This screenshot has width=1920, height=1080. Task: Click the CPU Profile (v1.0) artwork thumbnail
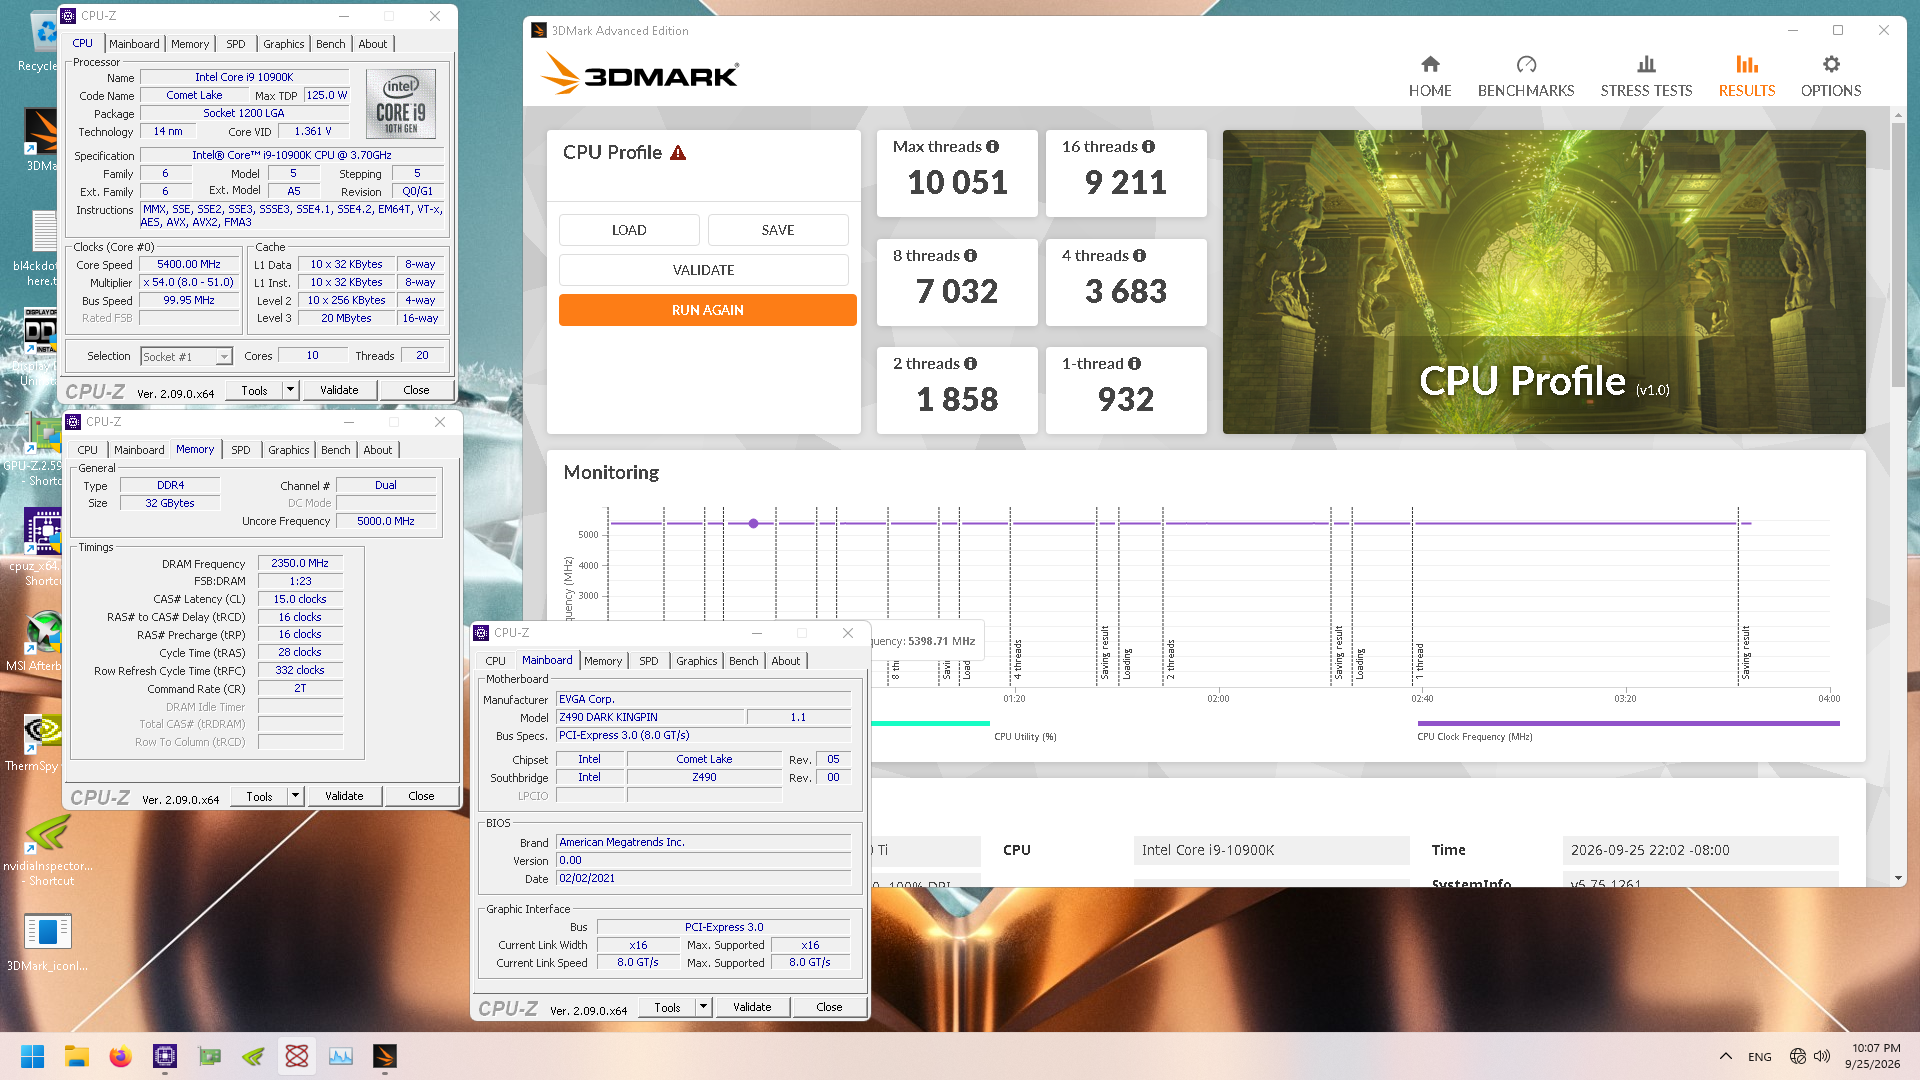(1544, 282)
